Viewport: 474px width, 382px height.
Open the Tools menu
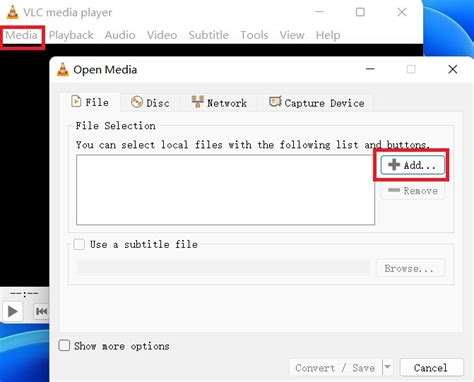click(254, 35)
